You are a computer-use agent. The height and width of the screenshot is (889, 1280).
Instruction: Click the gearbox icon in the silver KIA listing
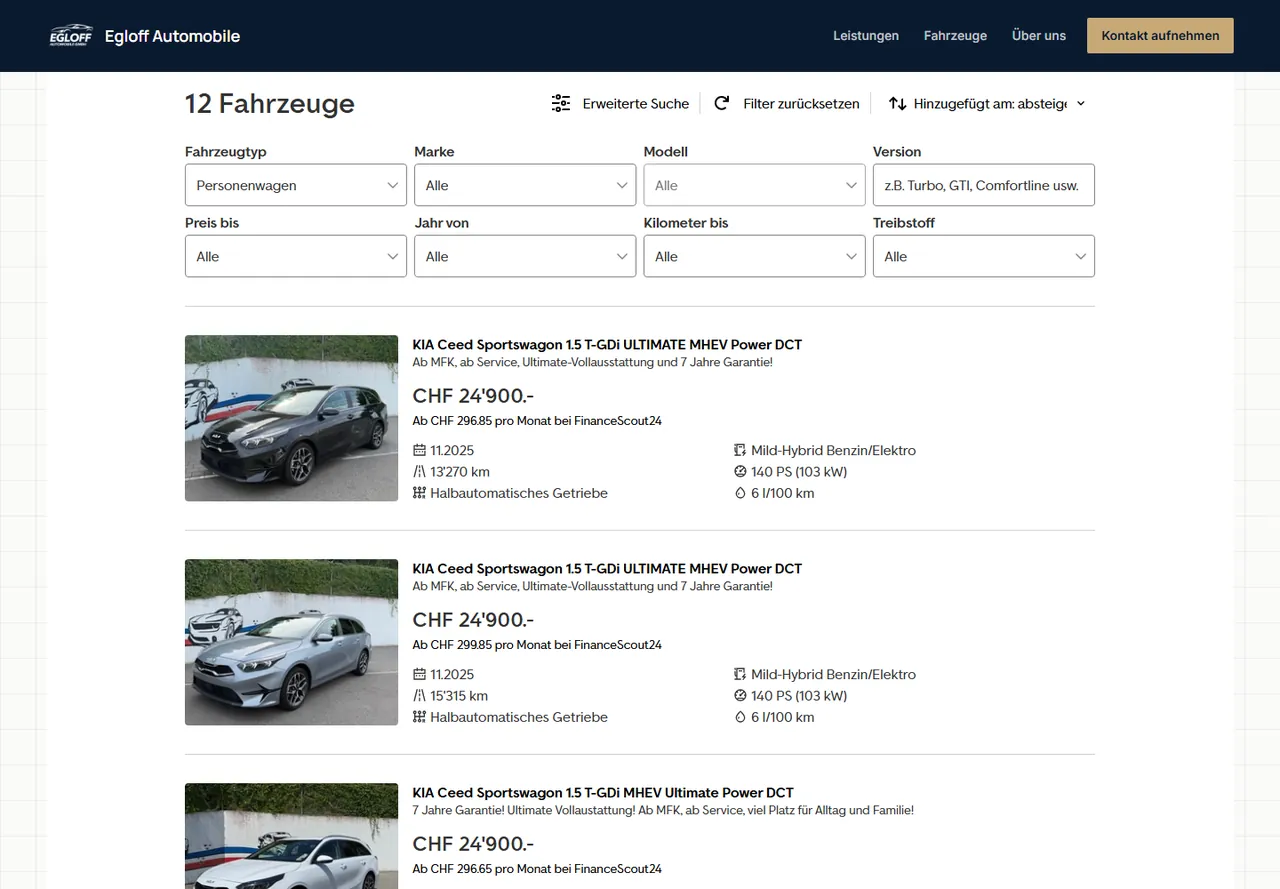coord(419,717)
